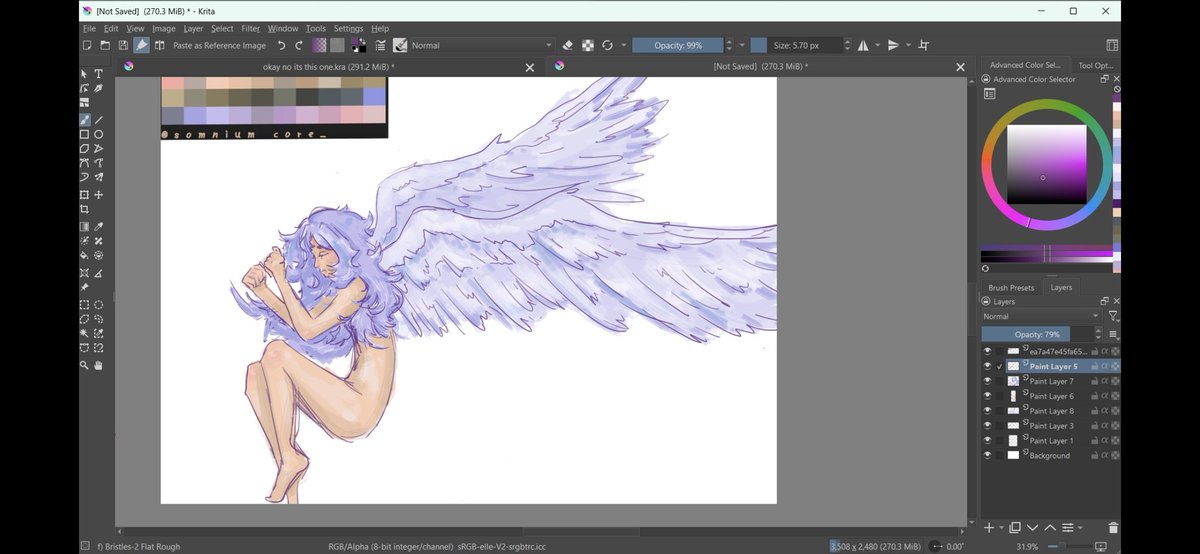Select the Zoom magnifier tool

coord(85,365)
